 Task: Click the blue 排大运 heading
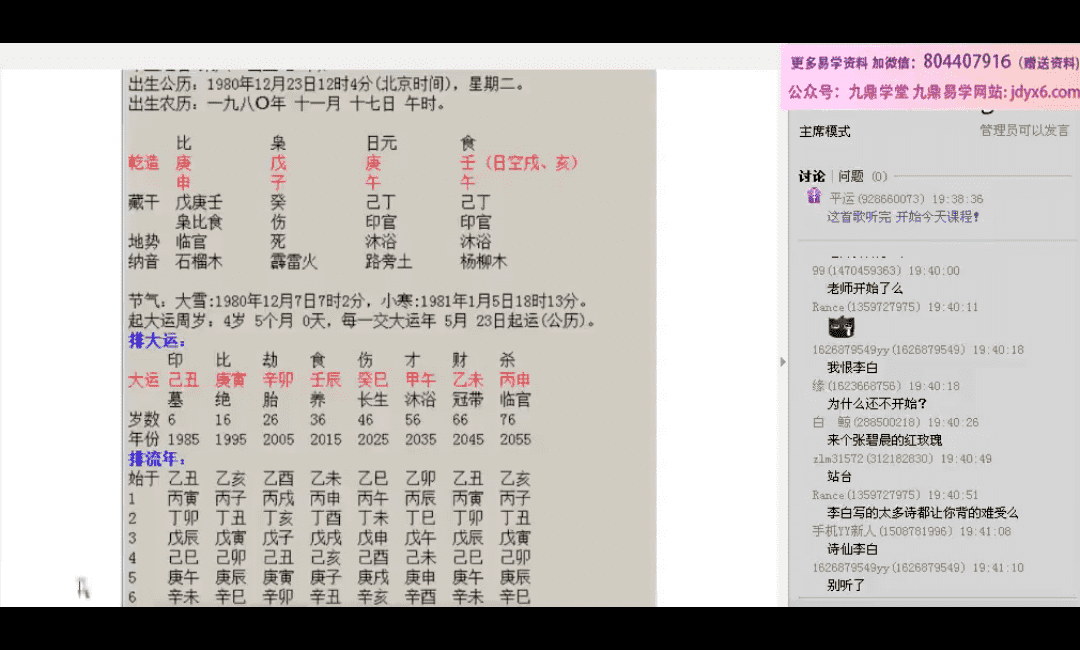pos(157,340)
